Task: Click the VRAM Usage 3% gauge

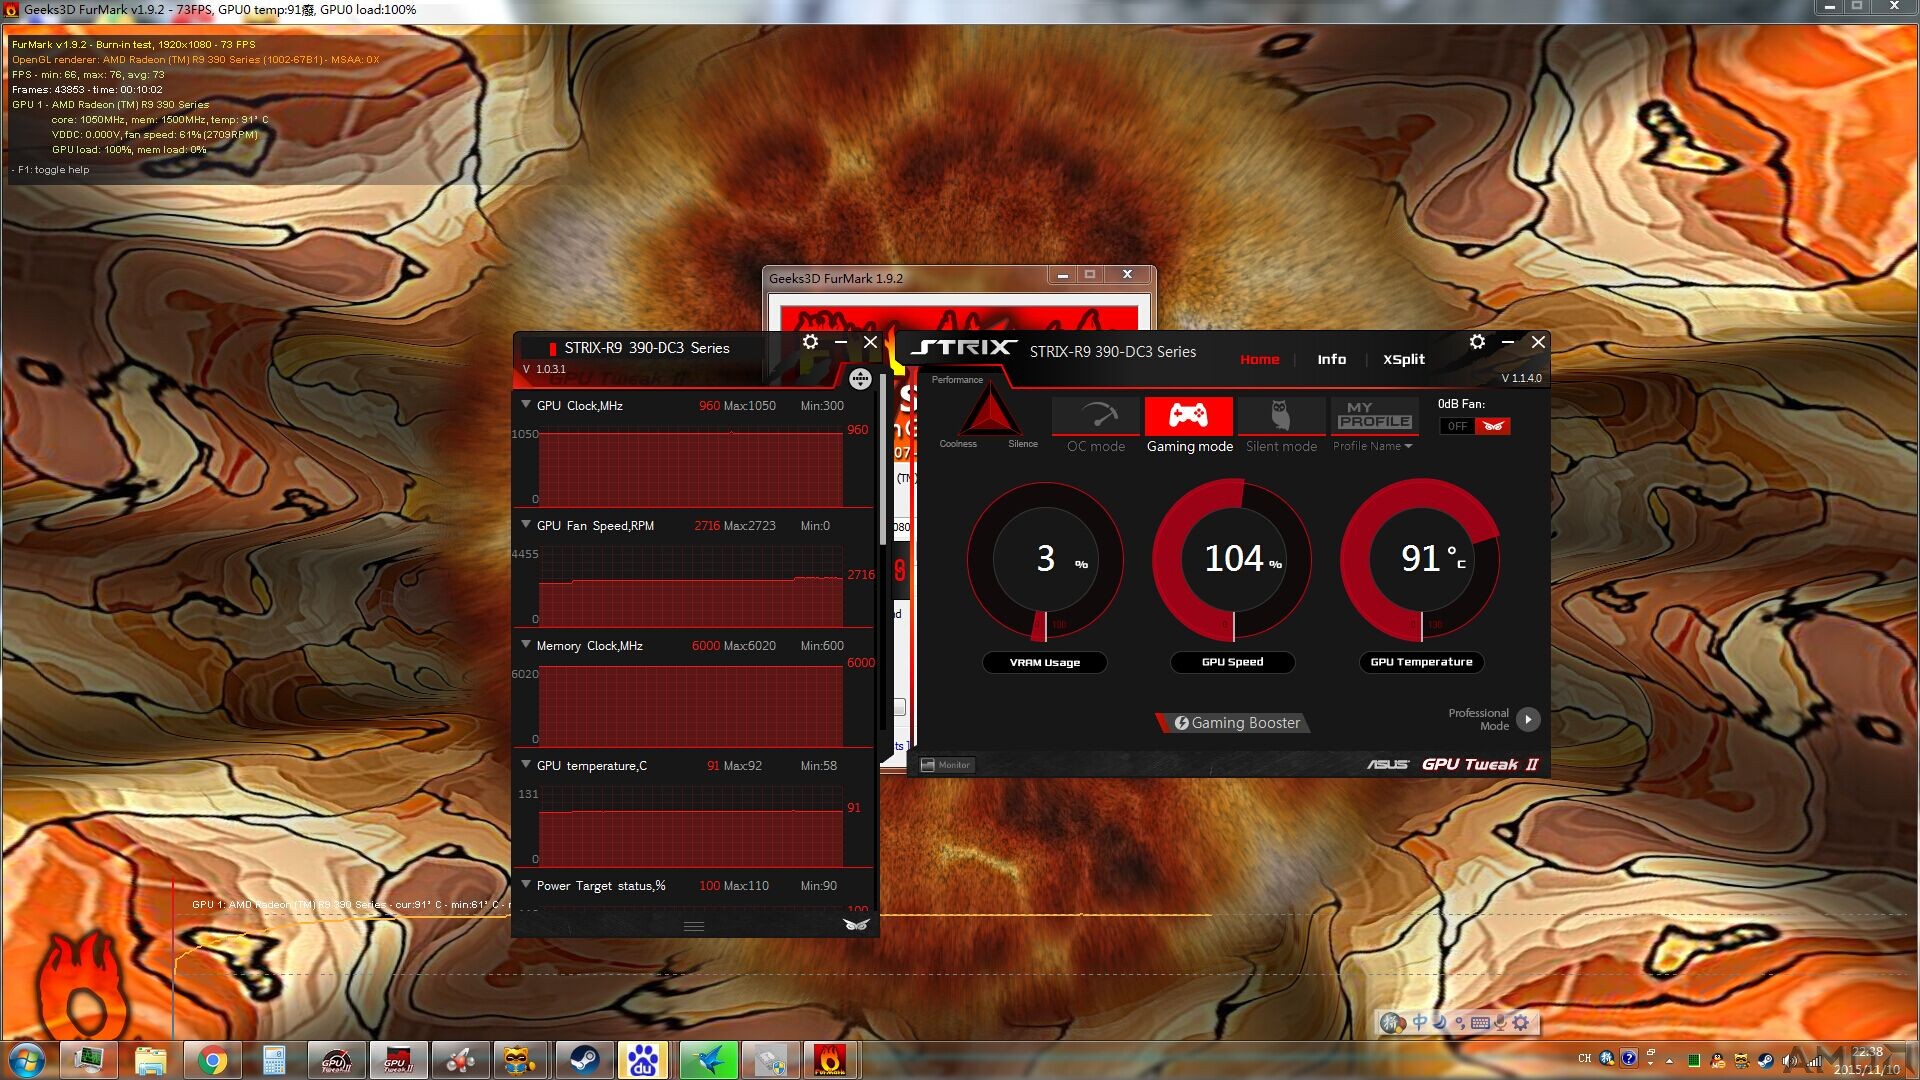Action: pos(1045,560)
